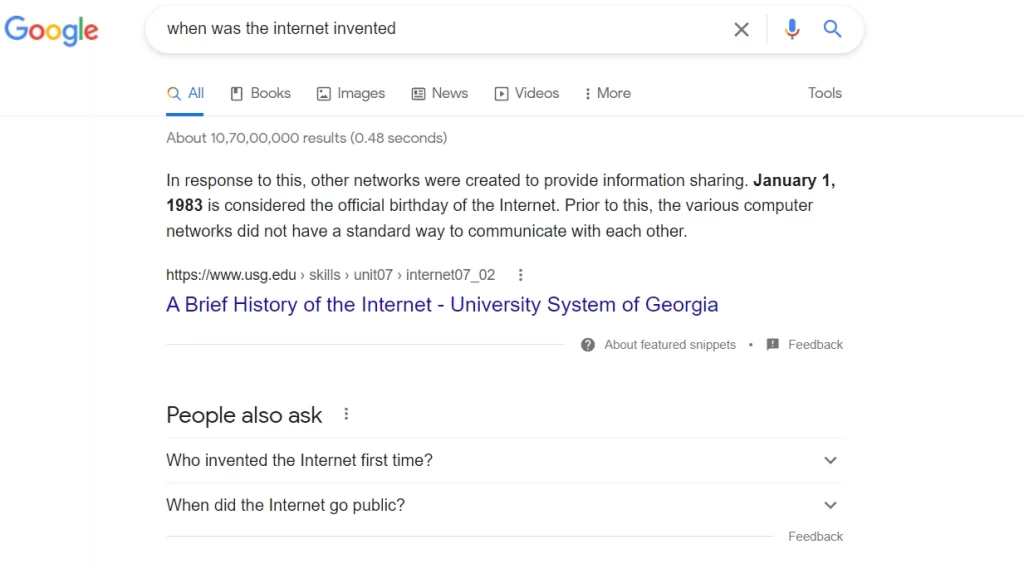Switch to the Books tab

click(261, 93)
